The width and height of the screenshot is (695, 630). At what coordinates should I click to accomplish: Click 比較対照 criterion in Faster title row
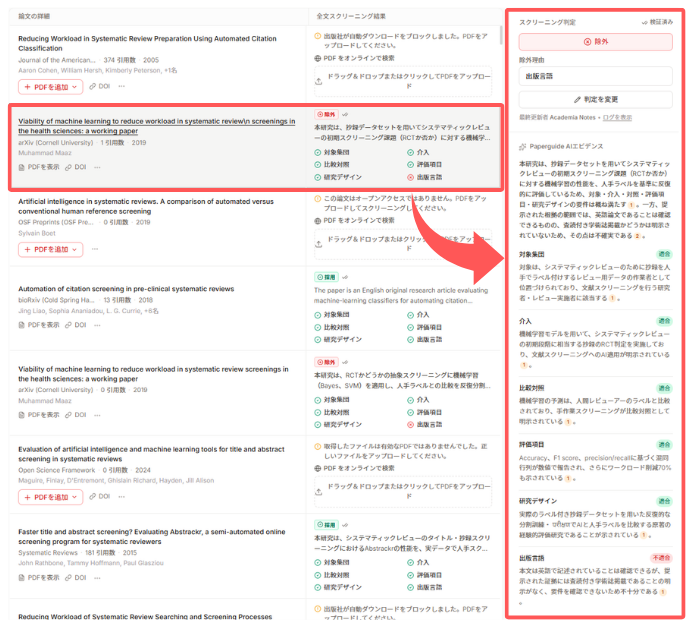point(332,575)
